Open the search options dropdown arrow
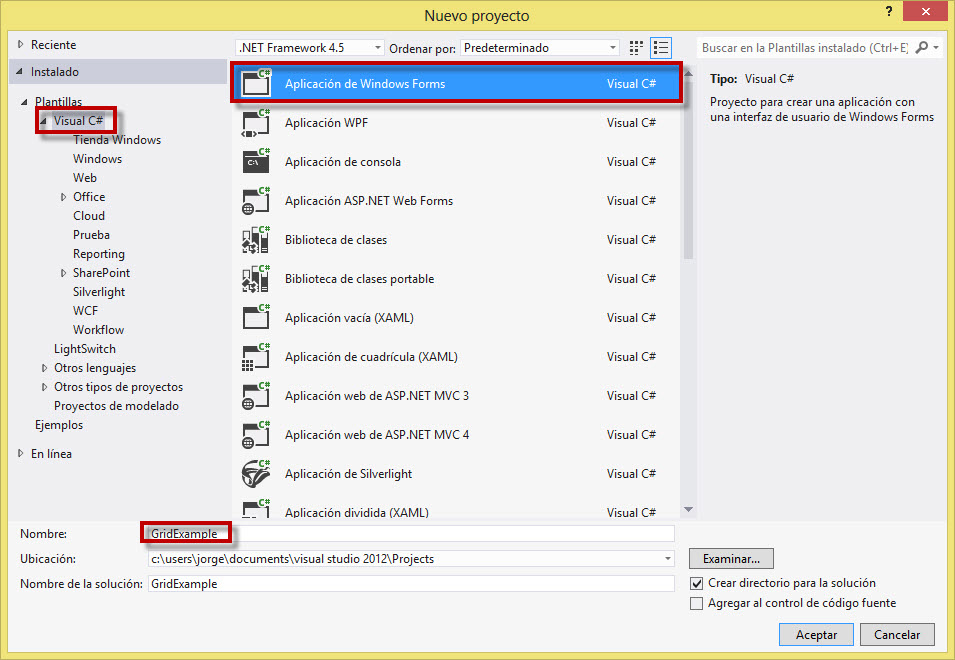The image size is (955, 660). point(936,47)
